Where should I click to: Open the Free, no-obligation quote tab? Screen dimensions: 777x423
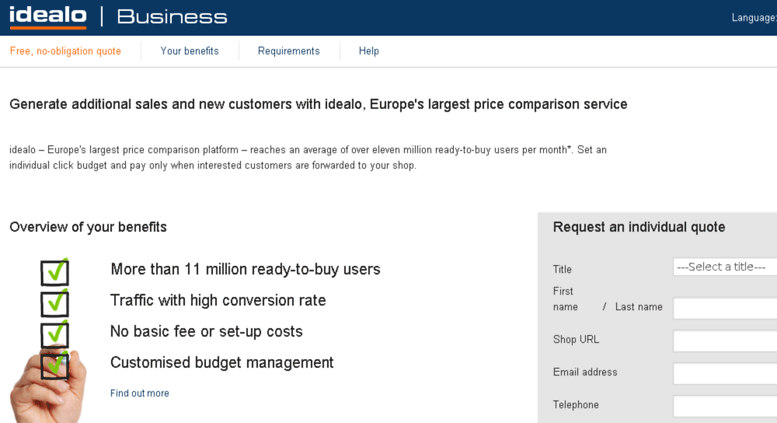pyautogui.click(x=65, y=51)
